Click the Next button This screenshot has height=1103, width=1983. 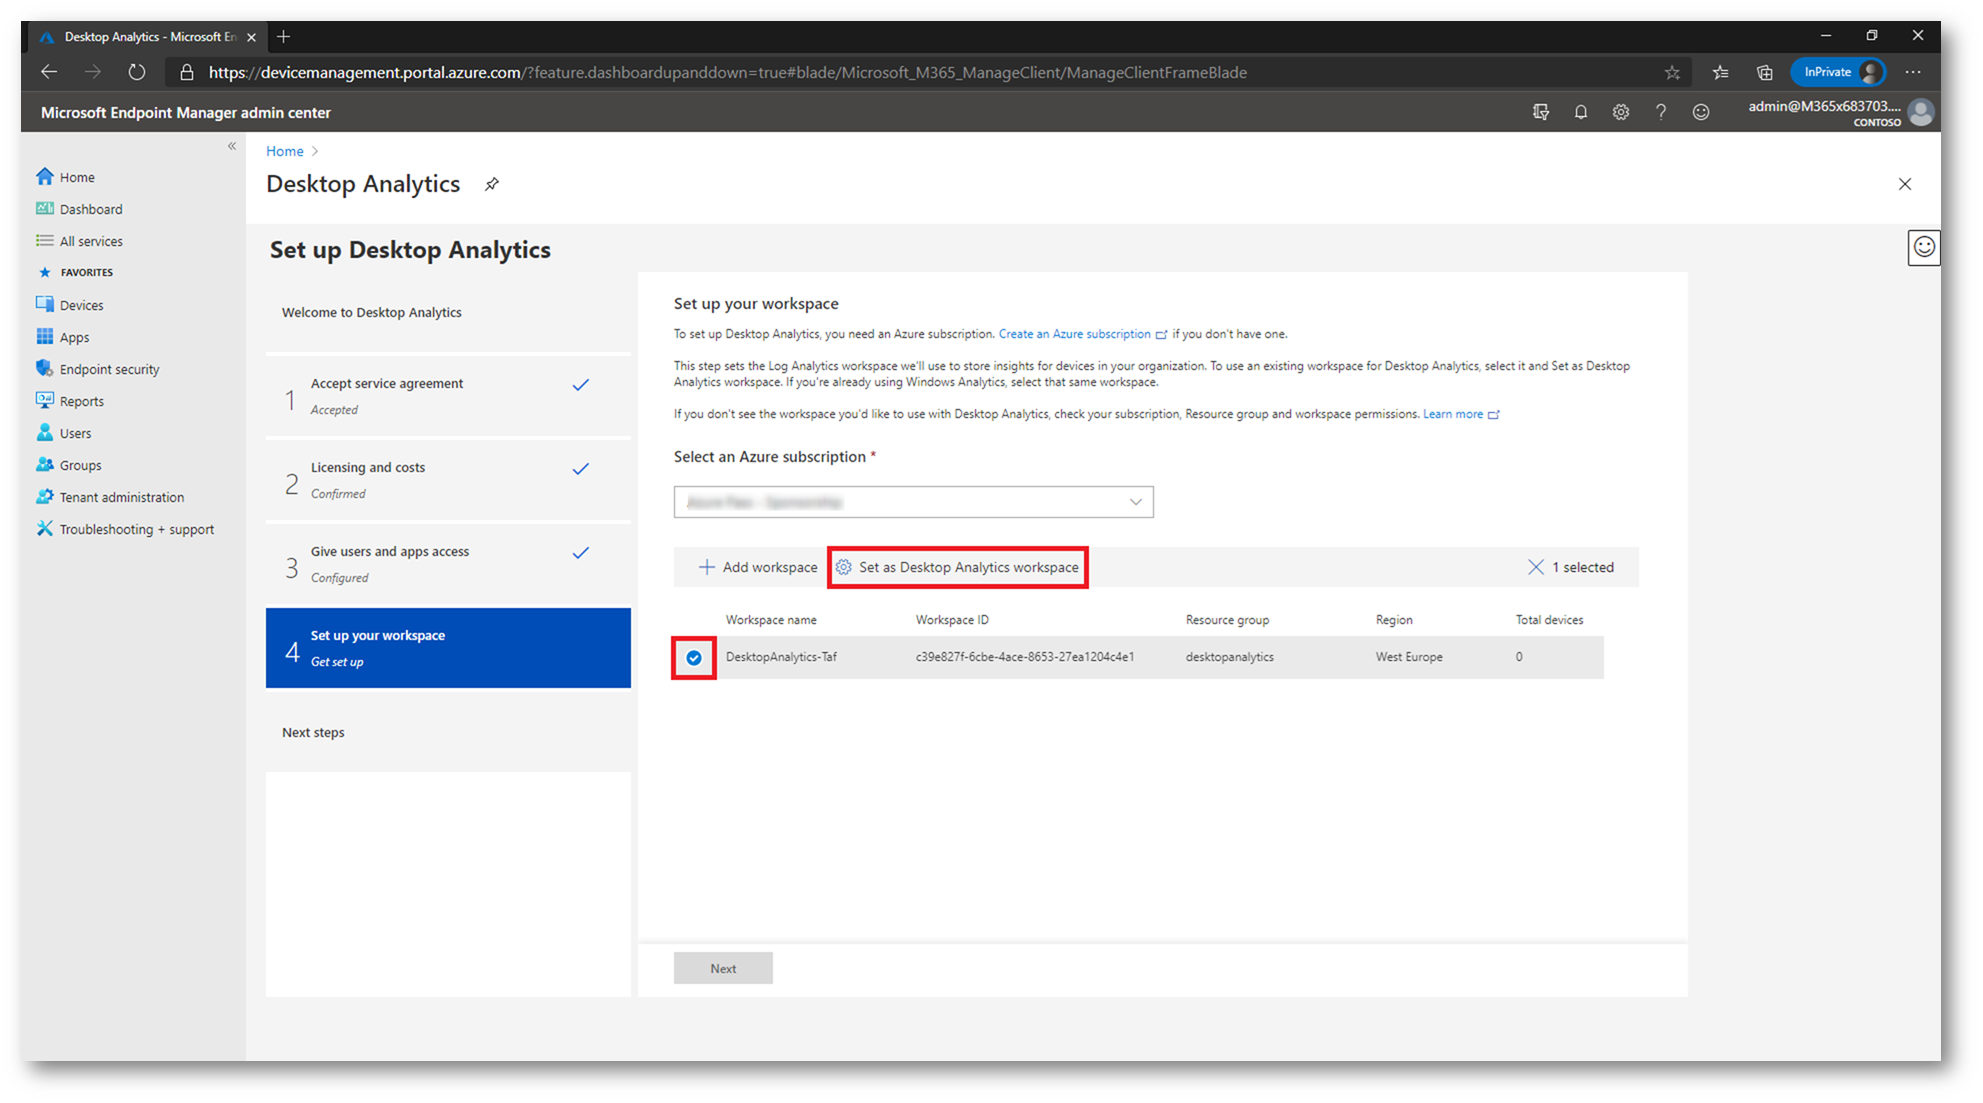pyautogui.click(x=722, y=968)
